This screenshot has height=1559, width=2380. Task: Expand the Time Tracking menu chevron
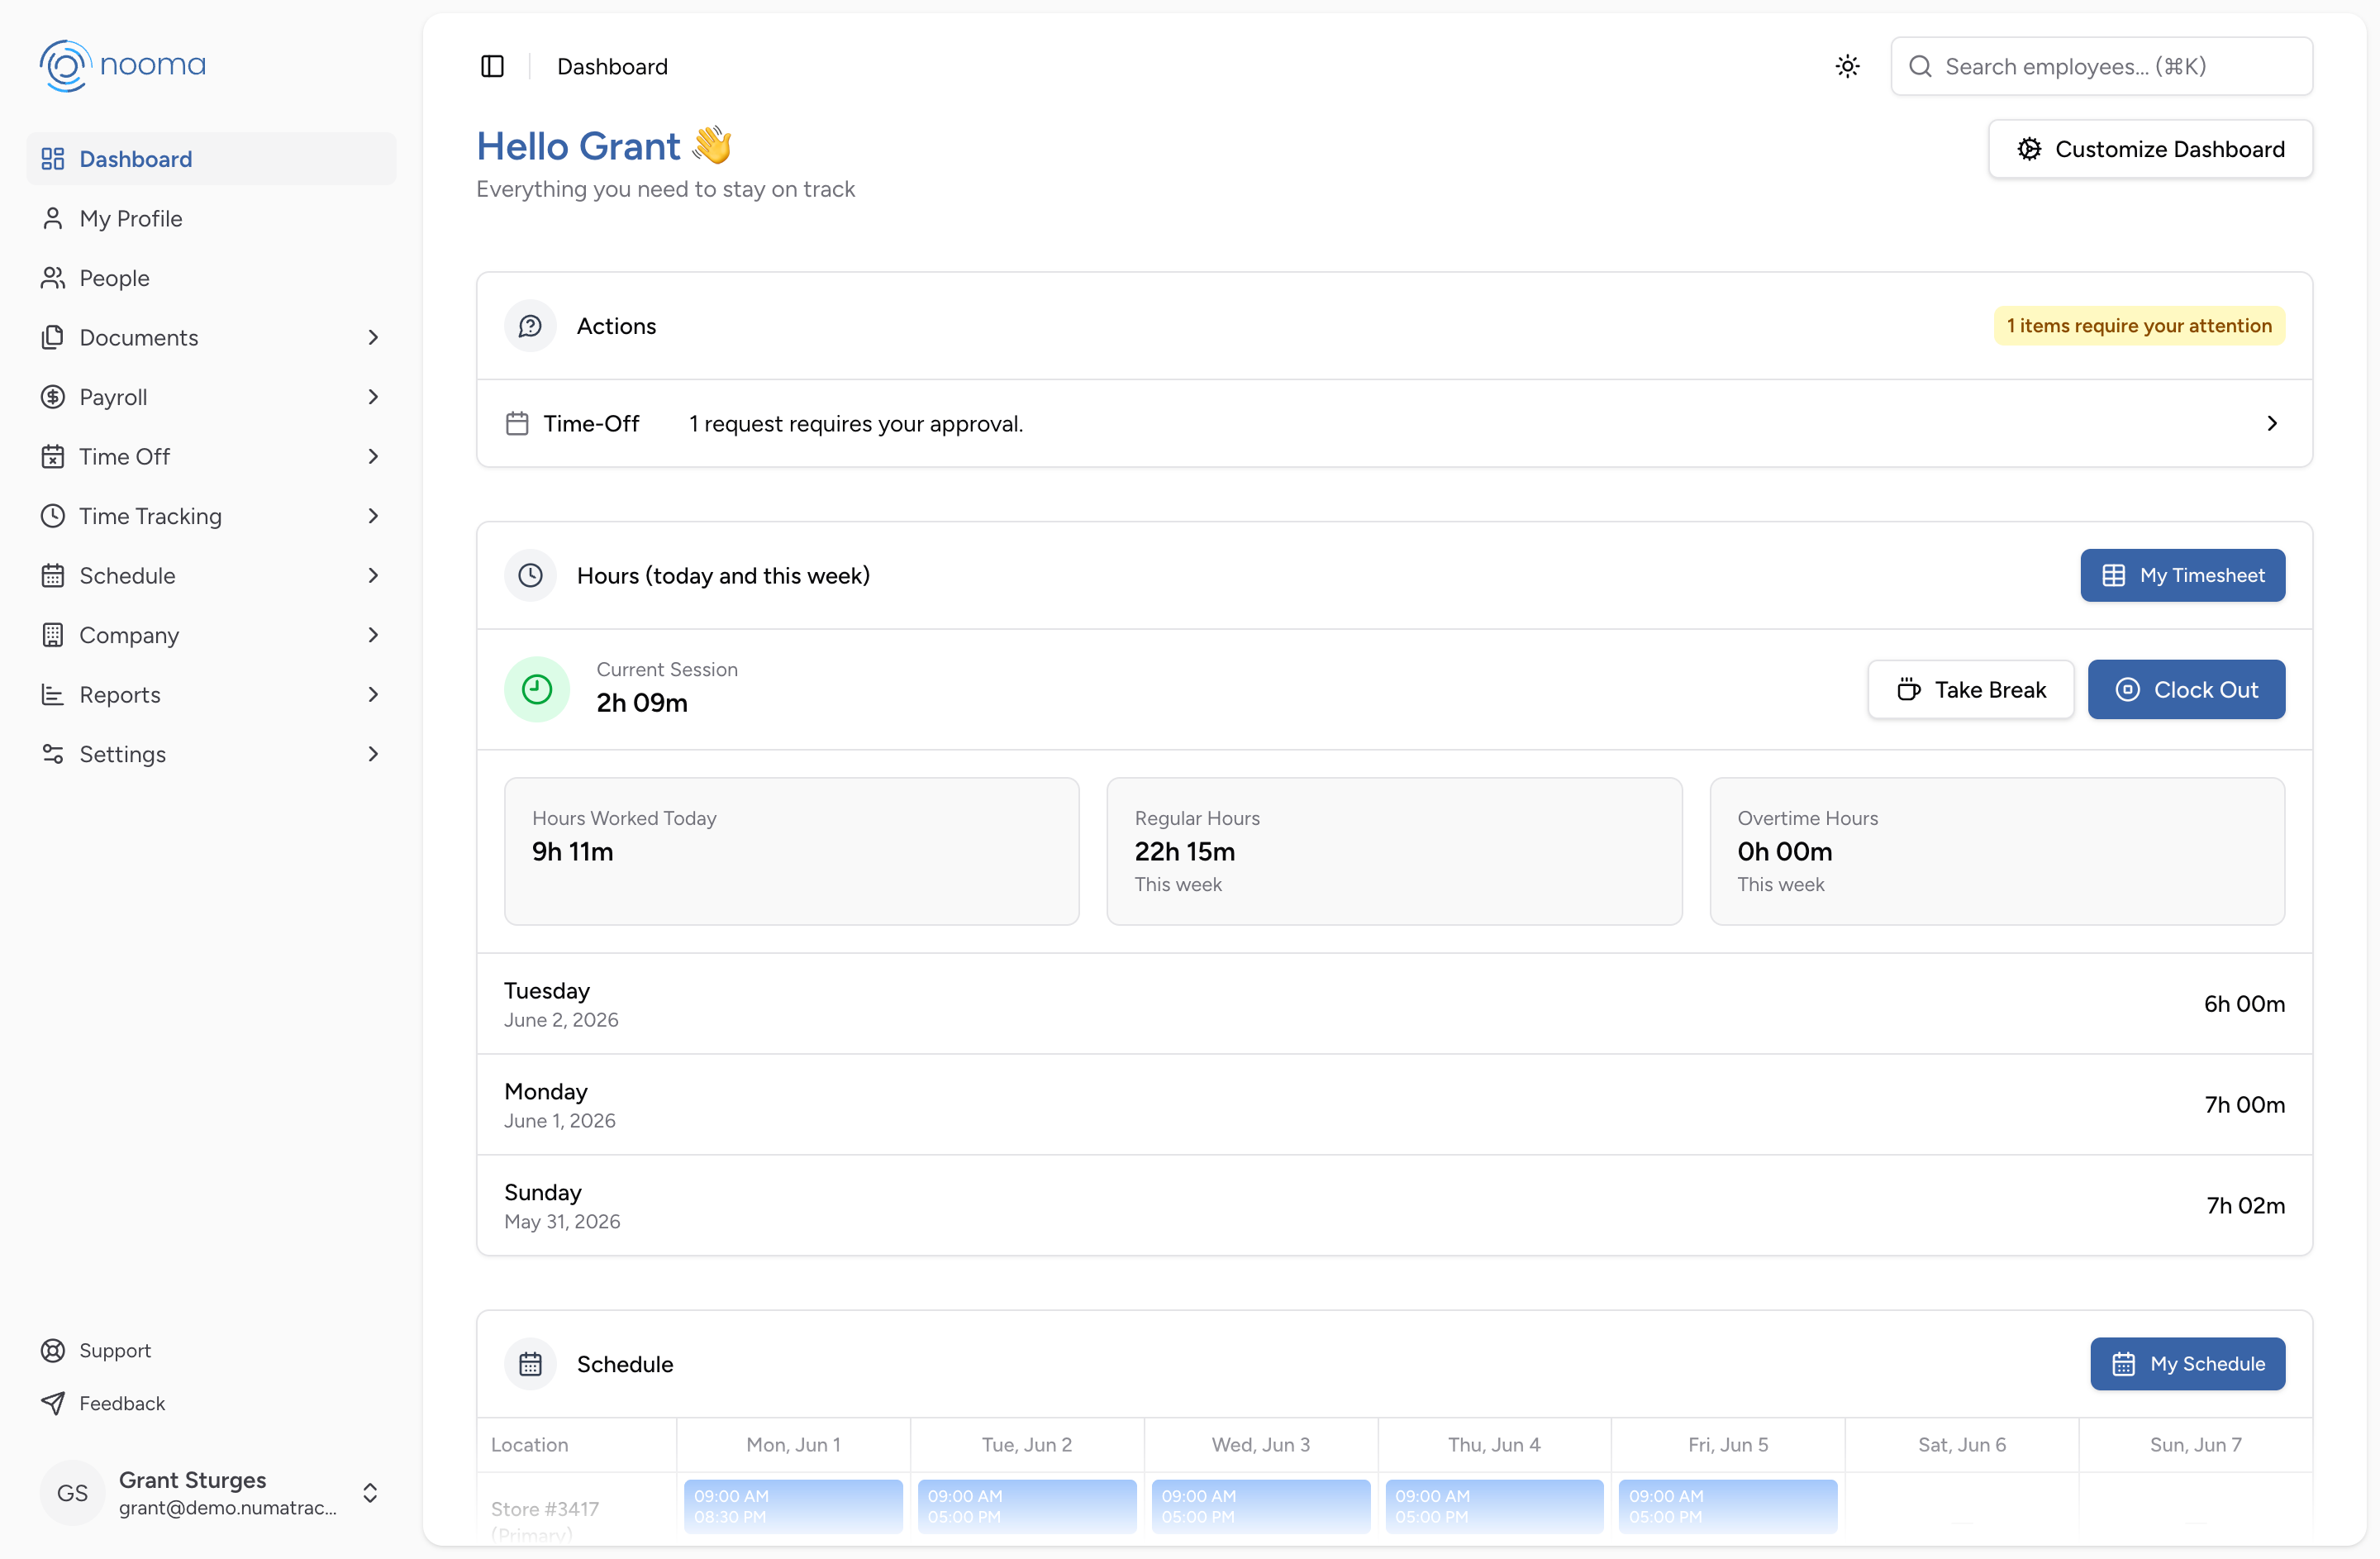(x=373, y=516)
